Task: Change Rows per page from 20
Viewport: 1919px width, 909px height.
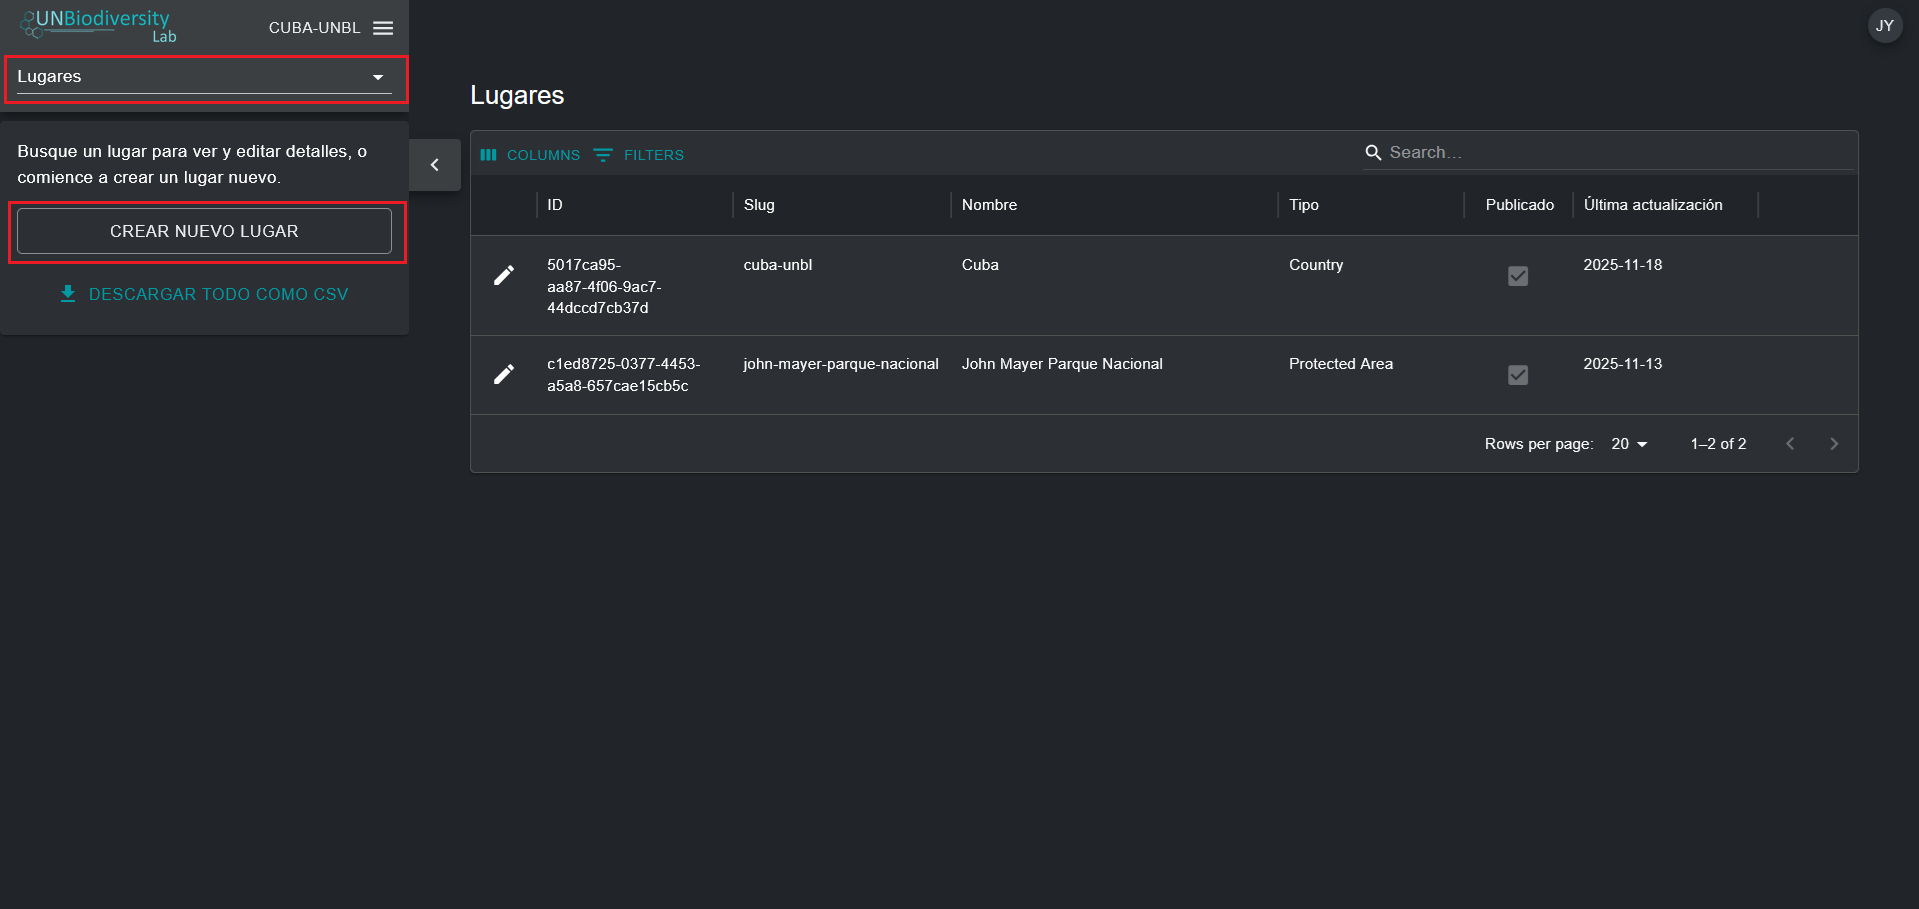Action: coord(1628,444)
